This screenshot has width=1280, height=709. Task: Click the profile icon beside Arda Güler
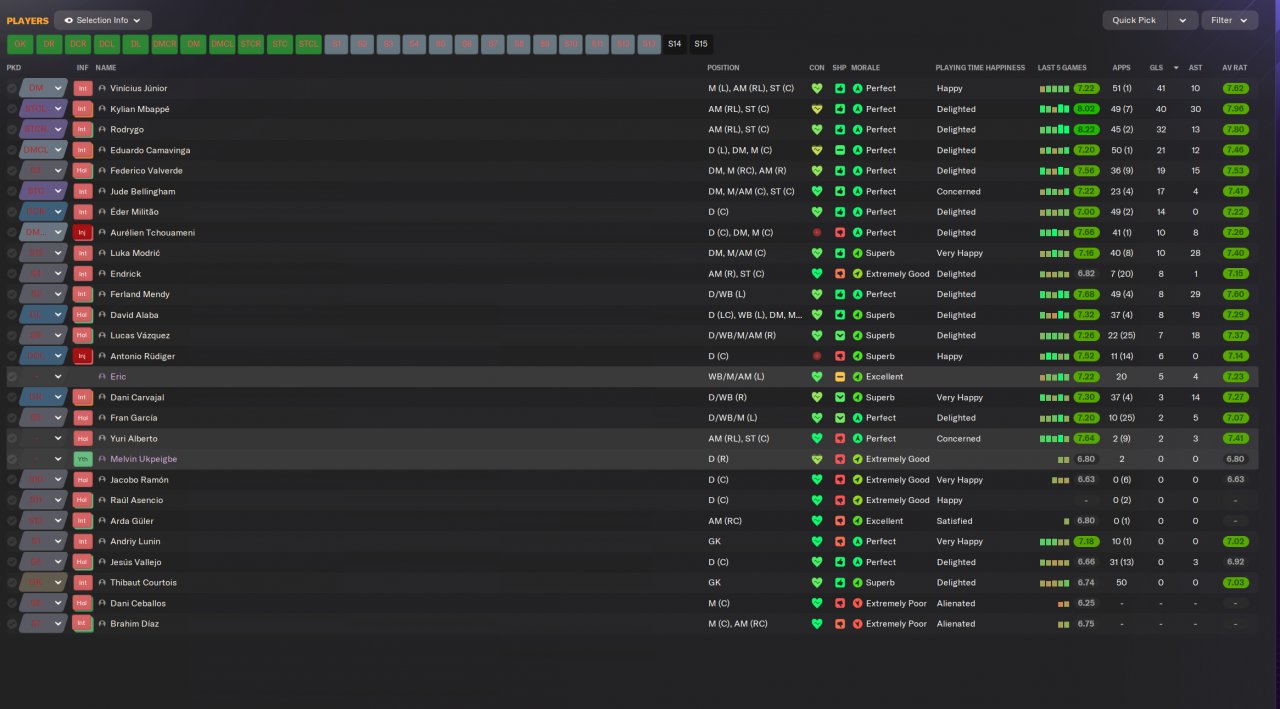click(102, 521)
